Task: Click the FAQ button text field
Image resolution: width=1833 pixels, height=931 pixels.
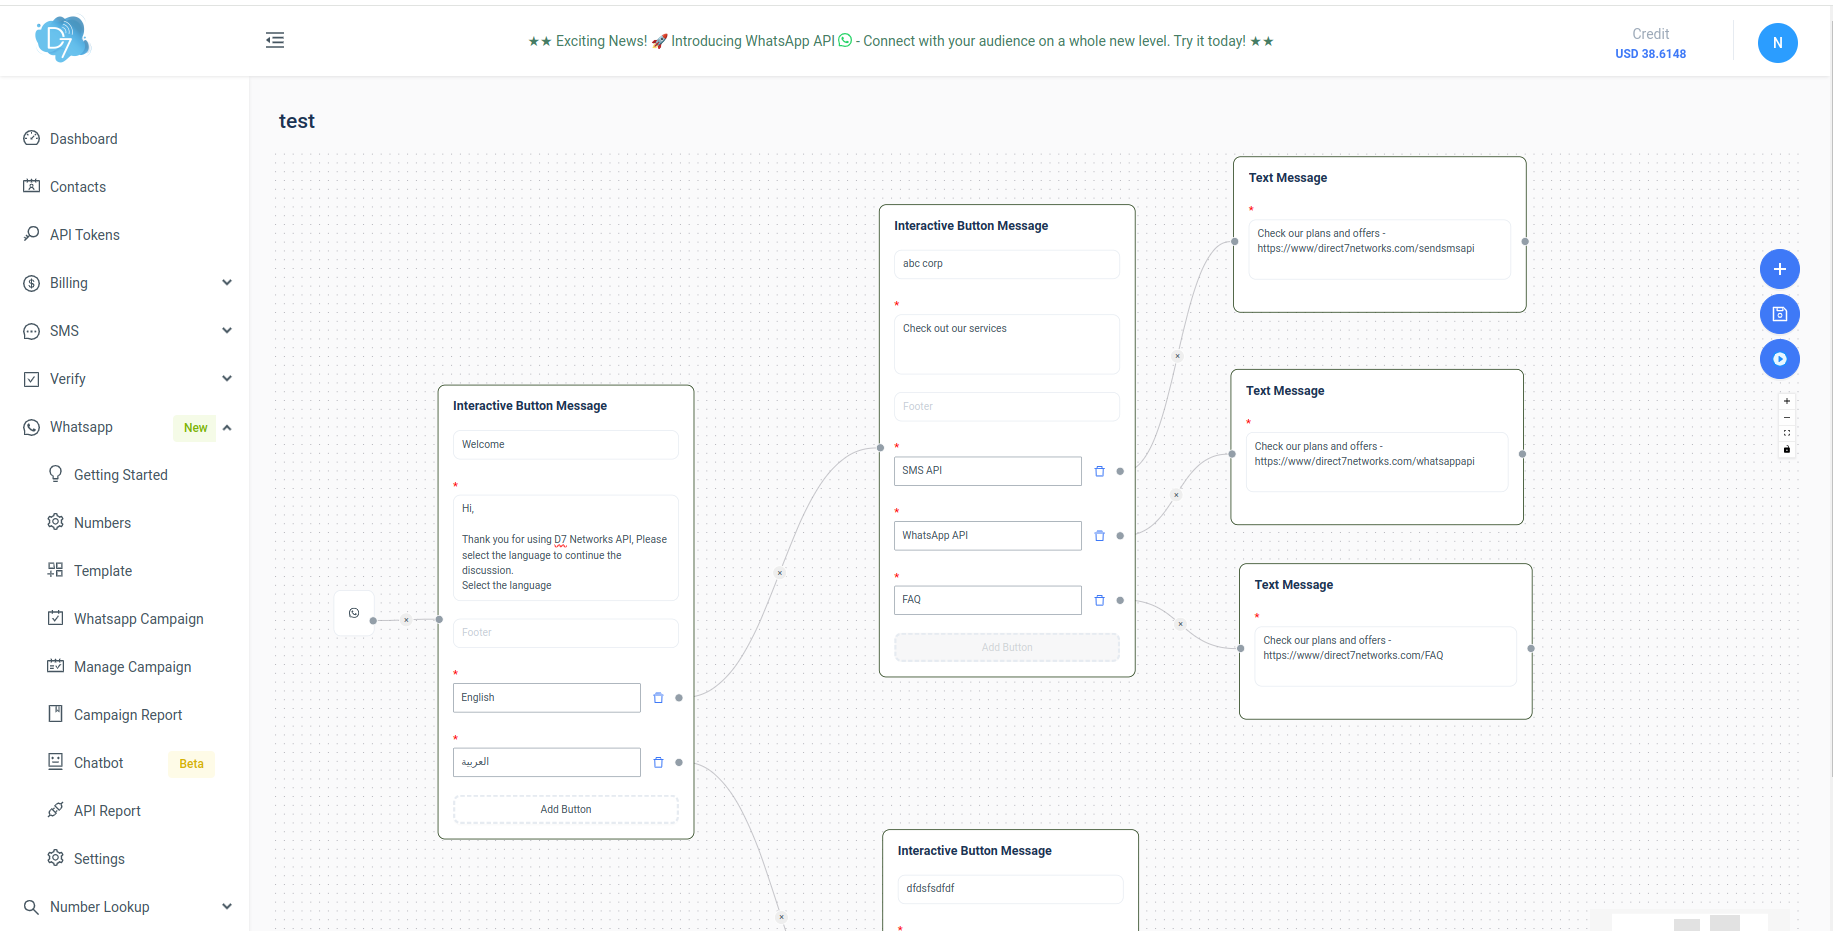Action: pyautogui.click(x=987, y=600)
